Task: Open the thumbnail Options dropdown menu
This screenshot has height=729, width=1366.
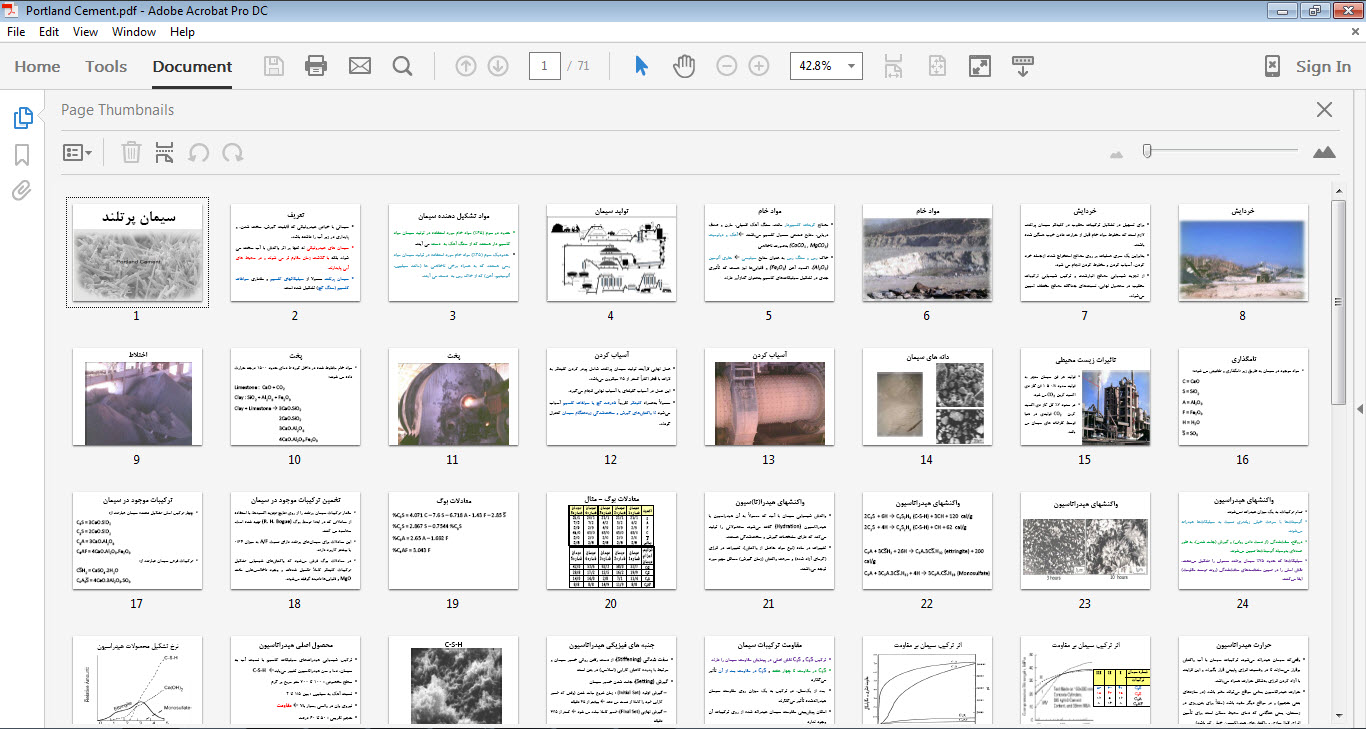Action: pyautogui.click(x=77, y=152)
